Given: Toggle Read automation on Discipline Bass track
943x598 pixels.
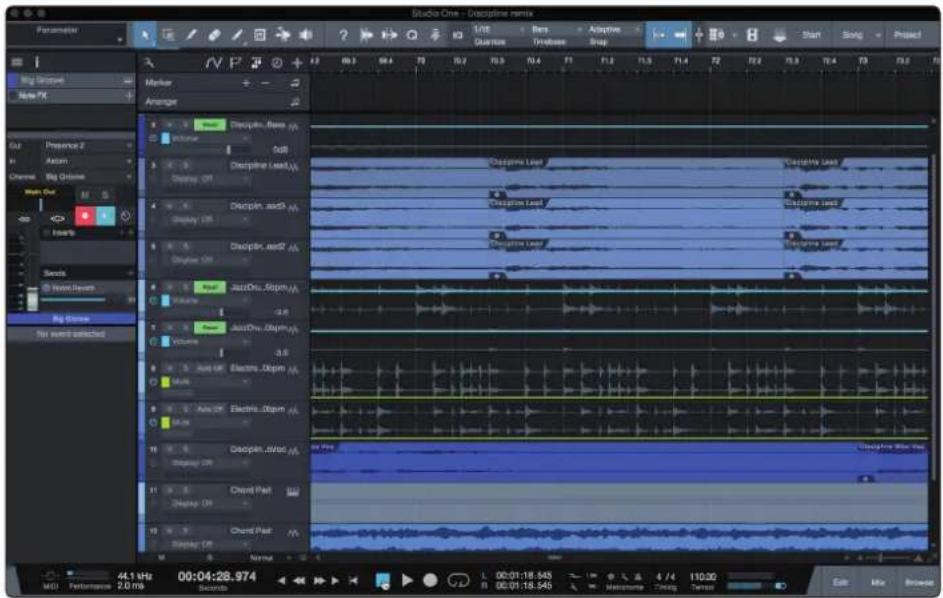Looking at the screenshot, I should pos(209,125).
